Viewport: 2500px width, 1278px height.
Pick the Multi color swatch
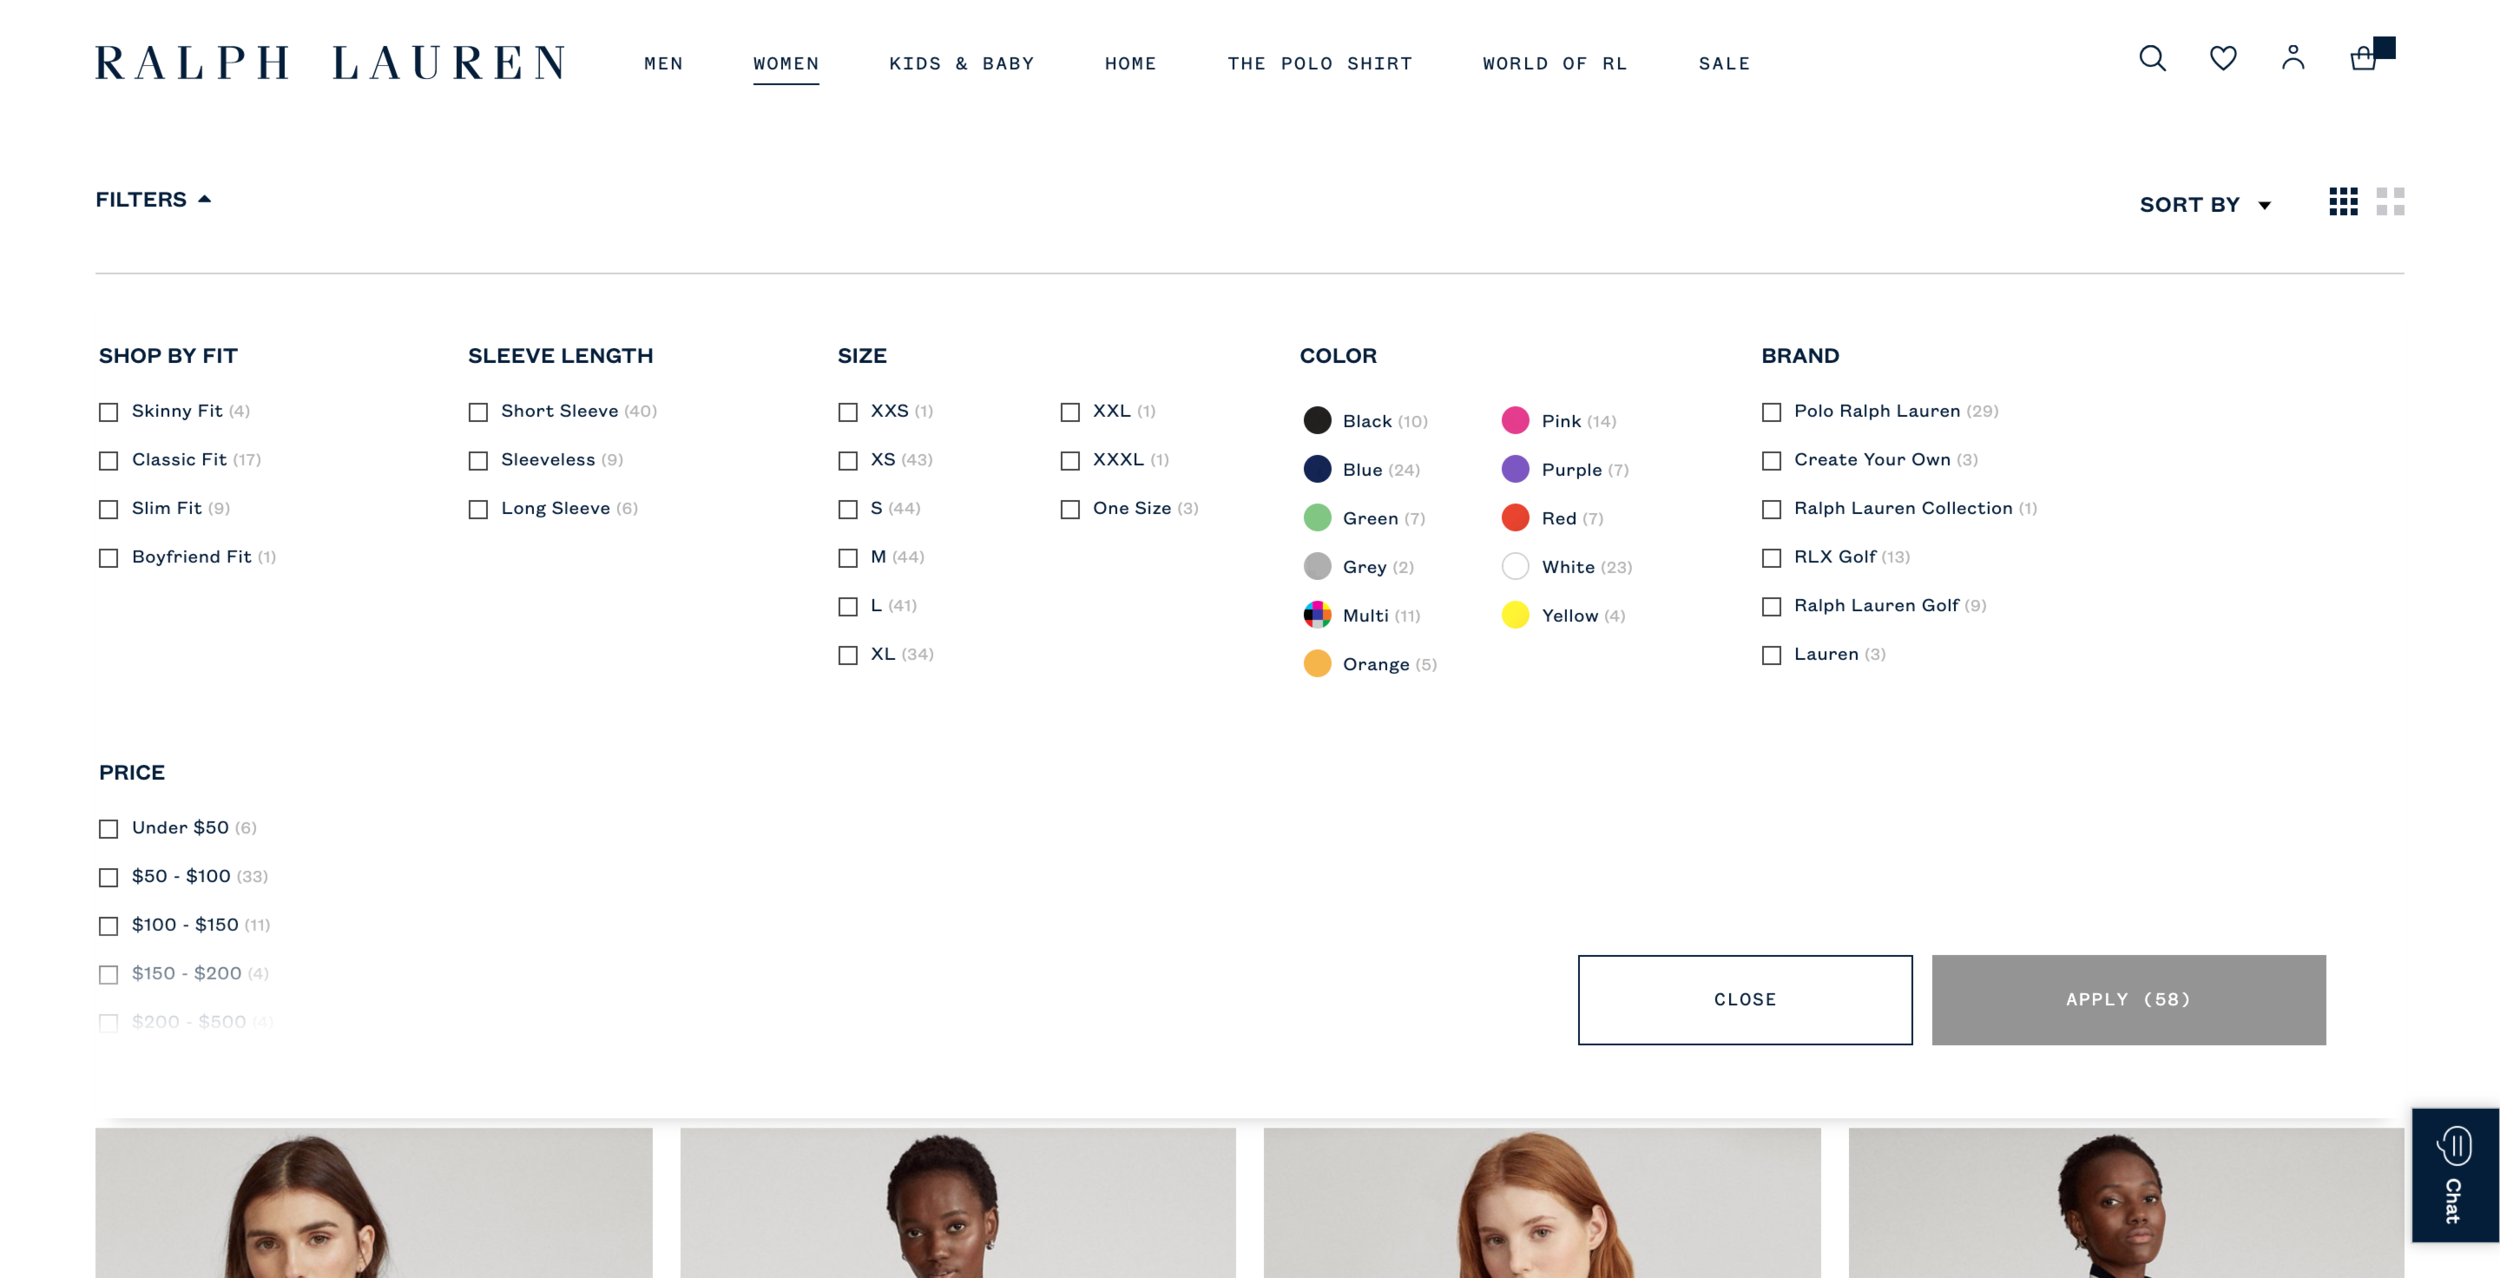(1317, 615)
